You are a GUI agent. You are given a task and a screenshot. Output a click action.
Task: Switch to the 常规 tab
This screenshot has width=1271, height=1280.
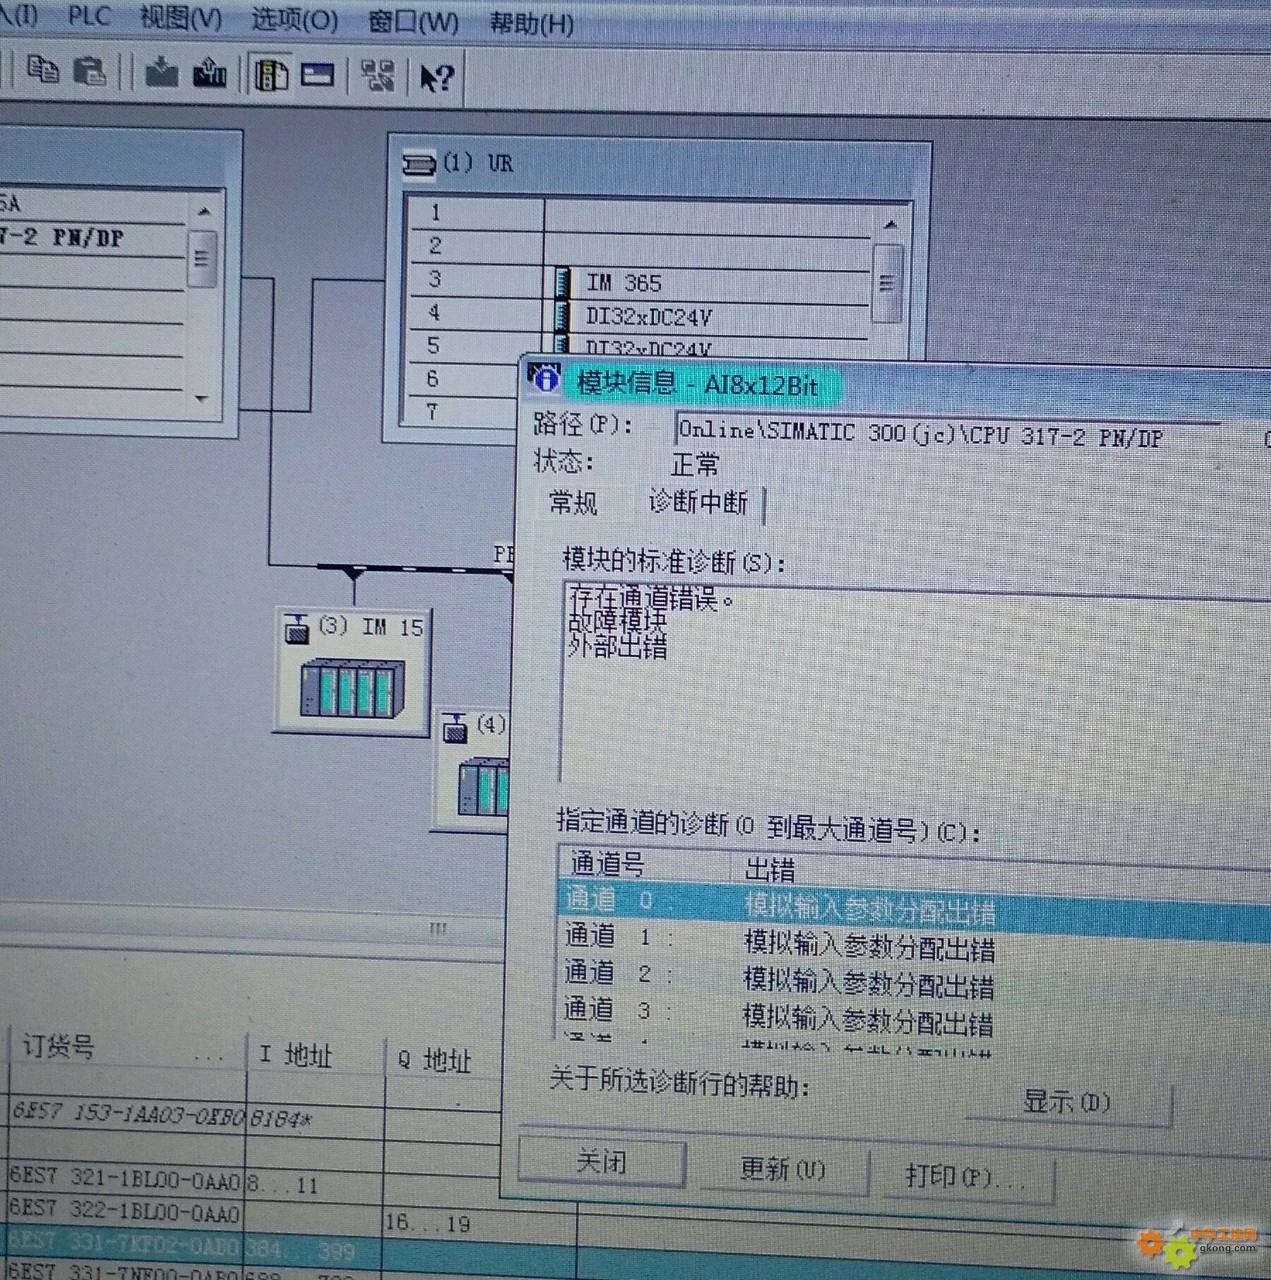574,502
